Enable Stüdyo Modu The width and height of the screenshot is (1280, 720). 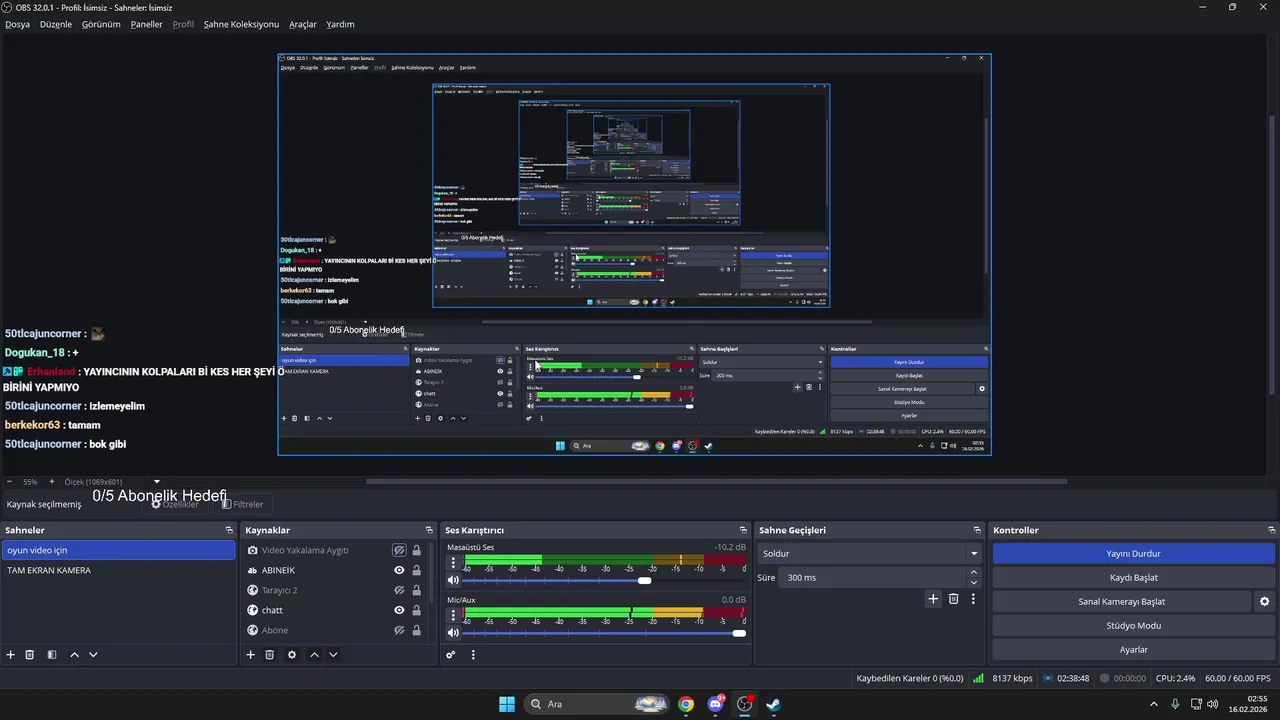[x=1134, y=625]
